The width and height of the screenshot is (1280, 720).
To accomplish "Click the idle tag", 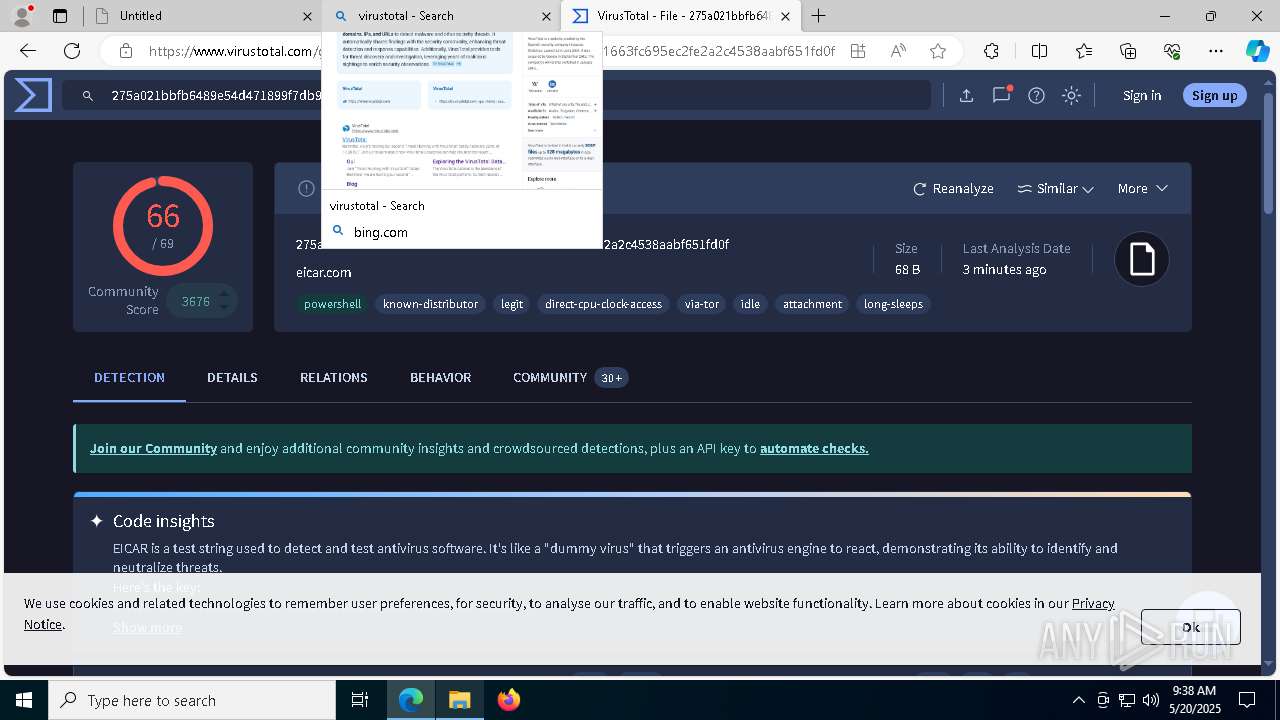I will (x=750, y=304).
